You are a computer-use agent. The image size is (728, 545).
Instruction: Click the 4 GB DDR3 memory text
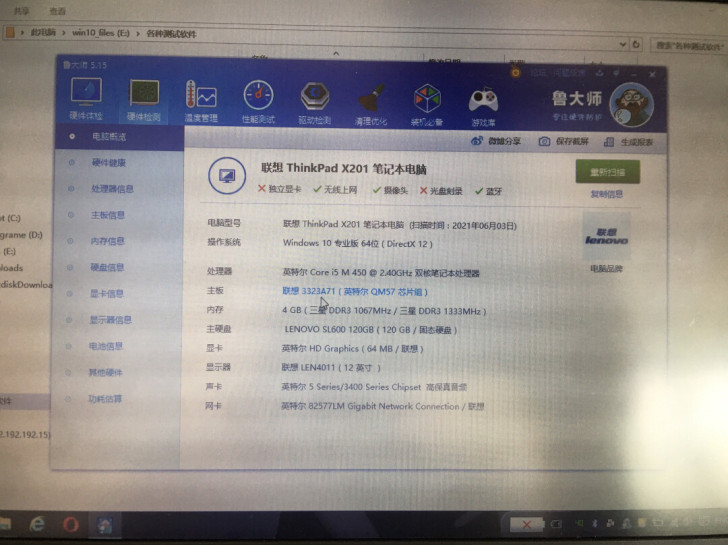pyautogui.click(x=384, y=311)
